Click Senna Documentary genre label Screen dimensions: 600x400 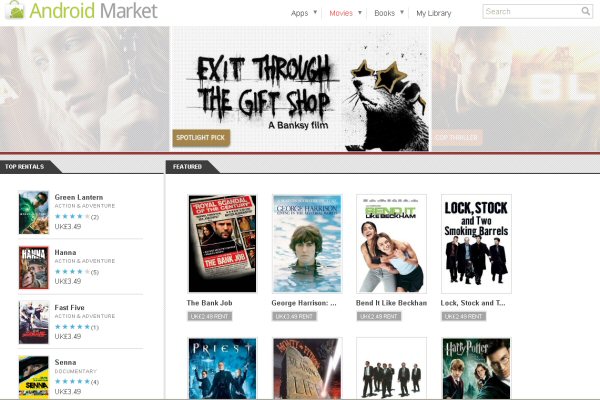click(x=76, y=371)
